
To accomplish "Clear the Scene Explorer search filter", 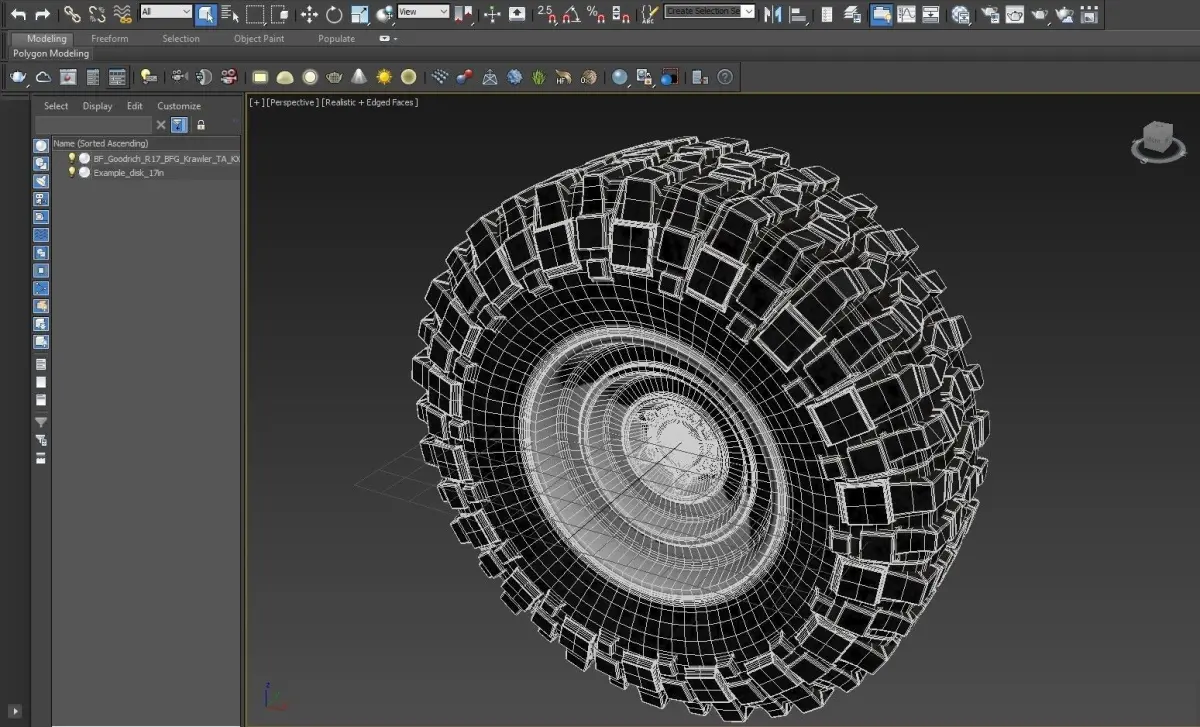I will point(161,125).
